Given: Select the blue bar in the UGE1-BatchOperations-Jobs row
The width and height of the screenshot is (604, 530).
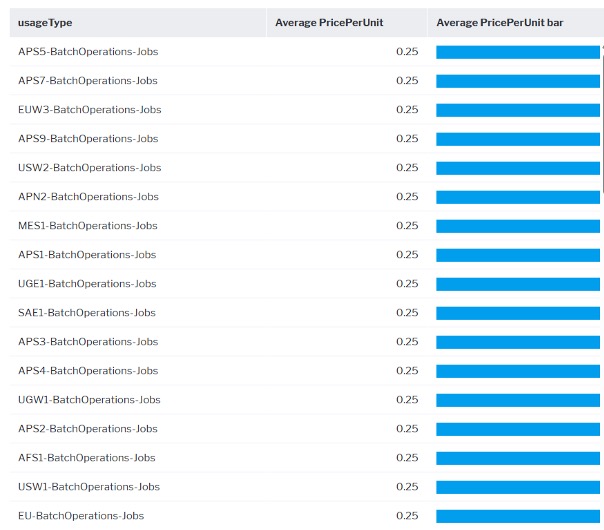Looking at the screenshot, I should 517,284.
